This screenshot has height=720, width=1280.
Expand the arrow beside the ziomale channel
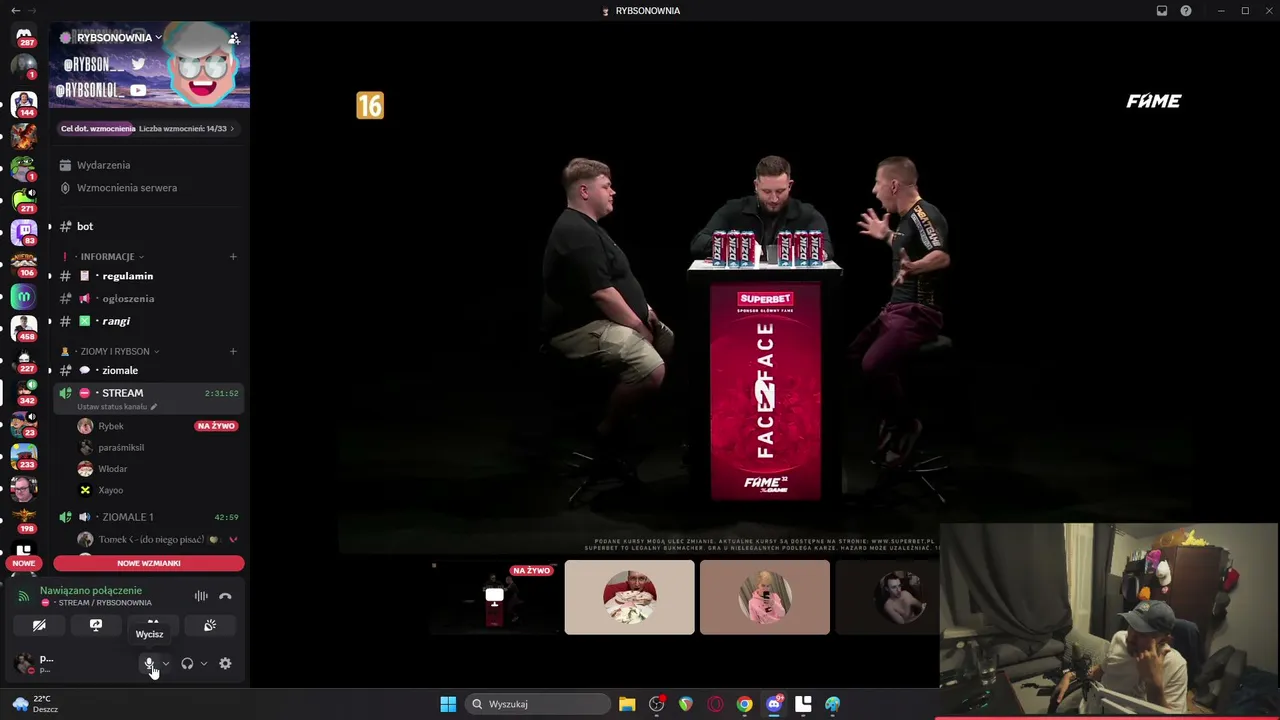[x=50, y=370]
